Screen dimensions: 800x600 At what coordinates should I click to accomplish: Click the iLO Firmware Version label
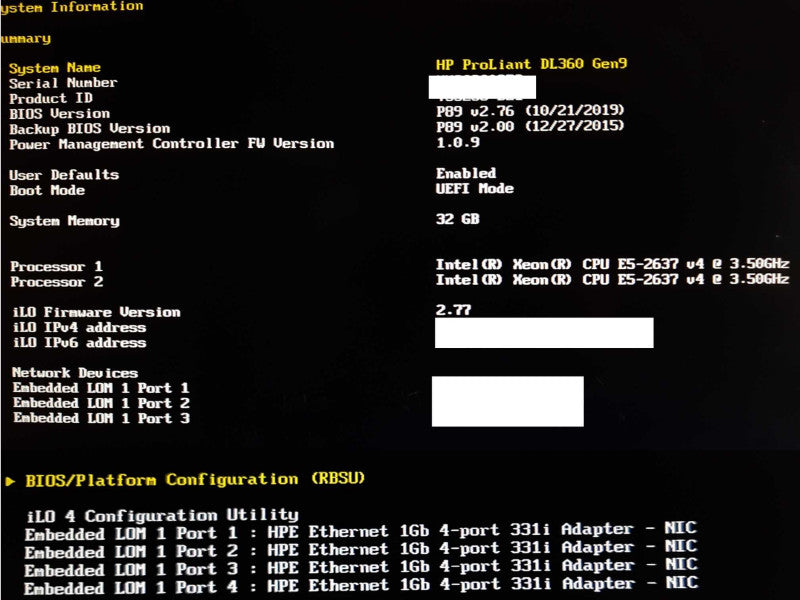(x=96, y=312)
